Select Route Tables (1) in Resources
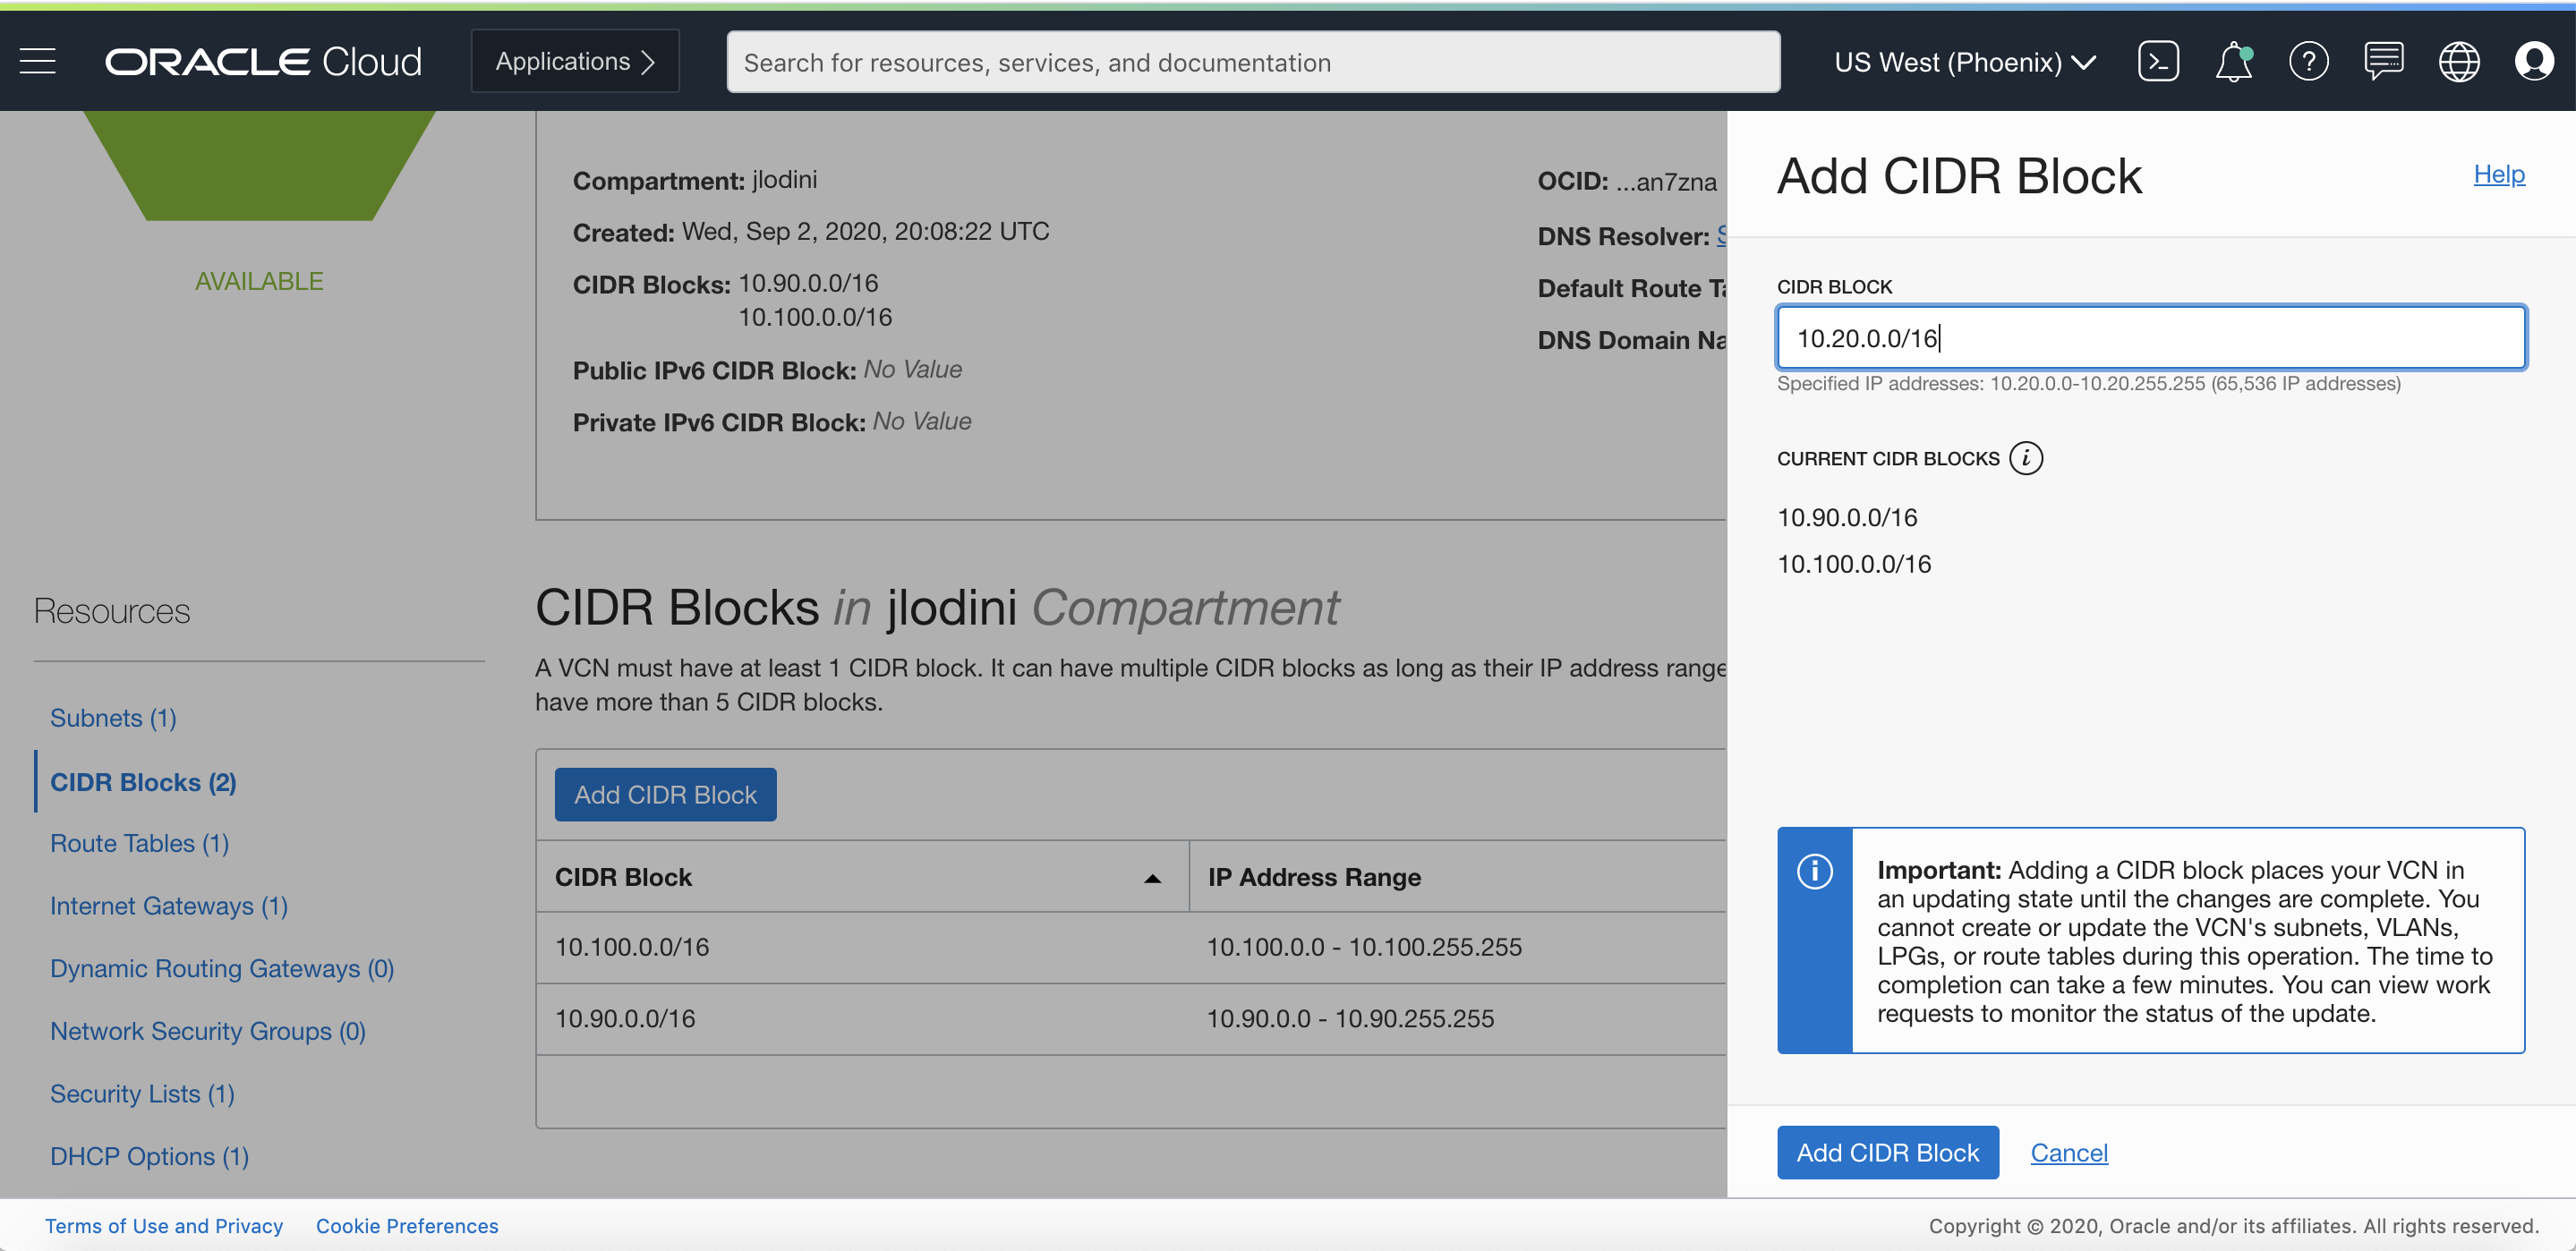This screenshot has height=1251, width=2576. [139, 843]
